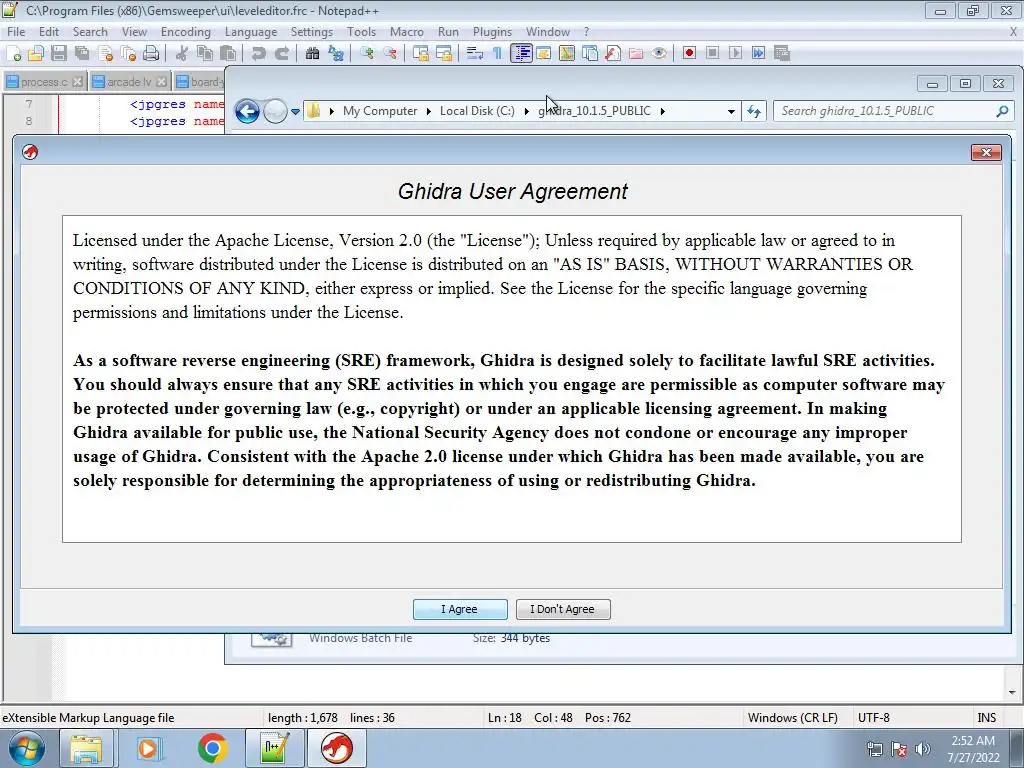Open the Function List toolbar icon
1024x768 pixels.
point(613,54)
